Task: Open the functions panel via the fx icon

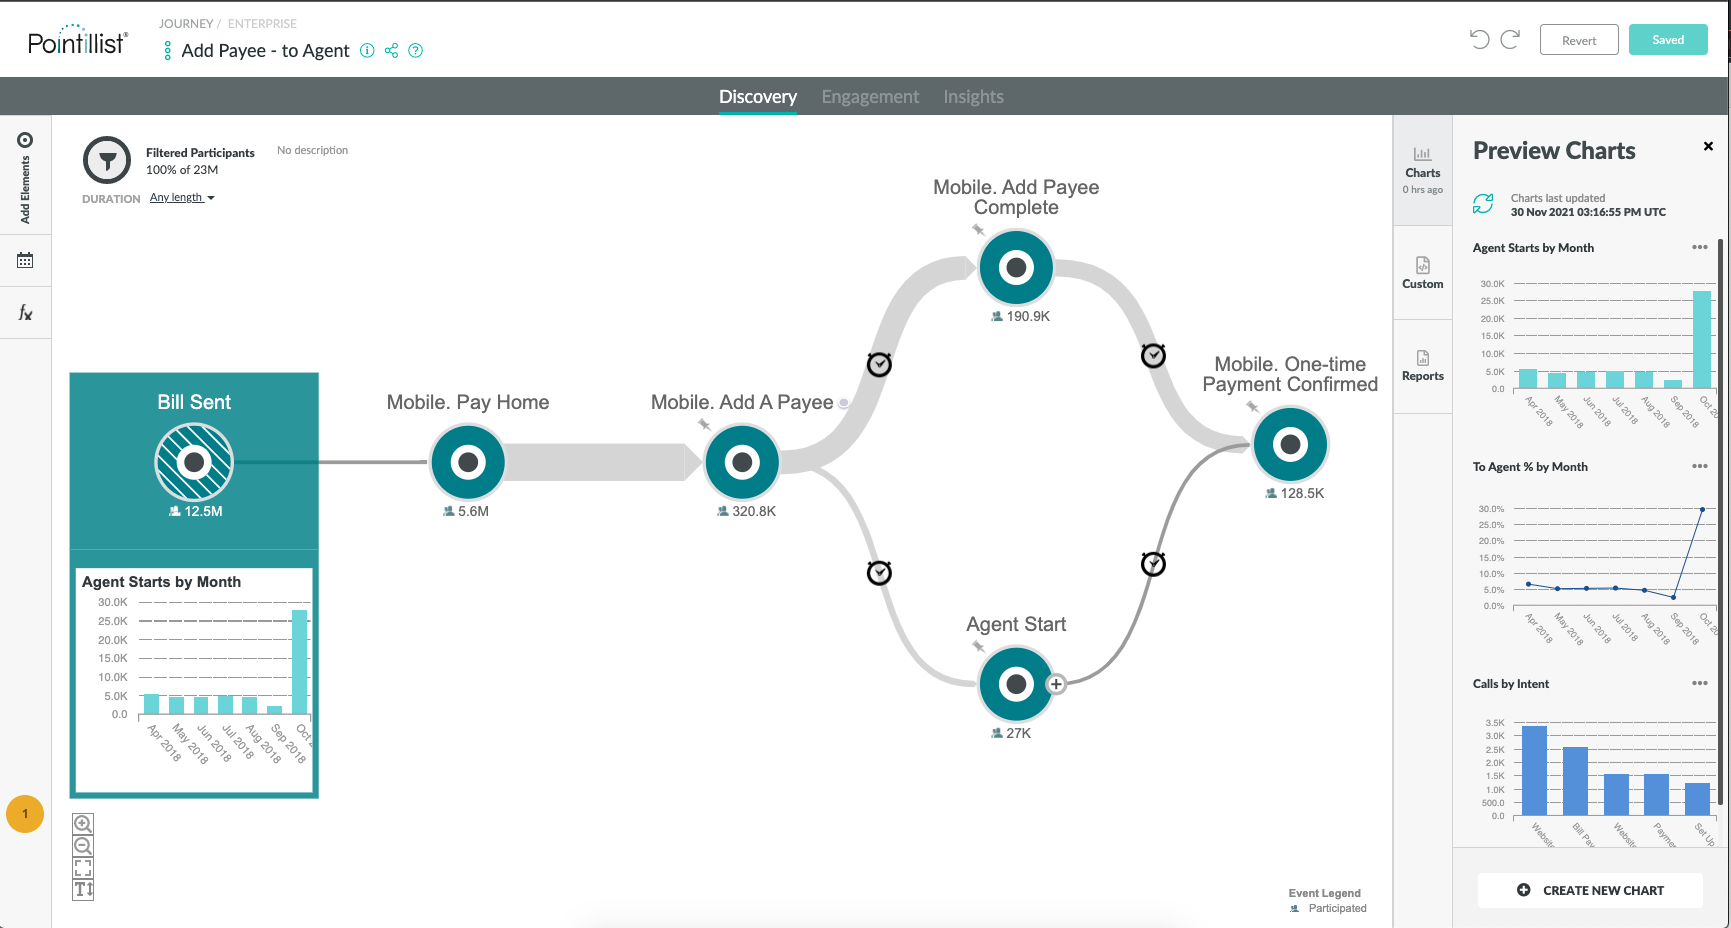Action: pos(25,312)
